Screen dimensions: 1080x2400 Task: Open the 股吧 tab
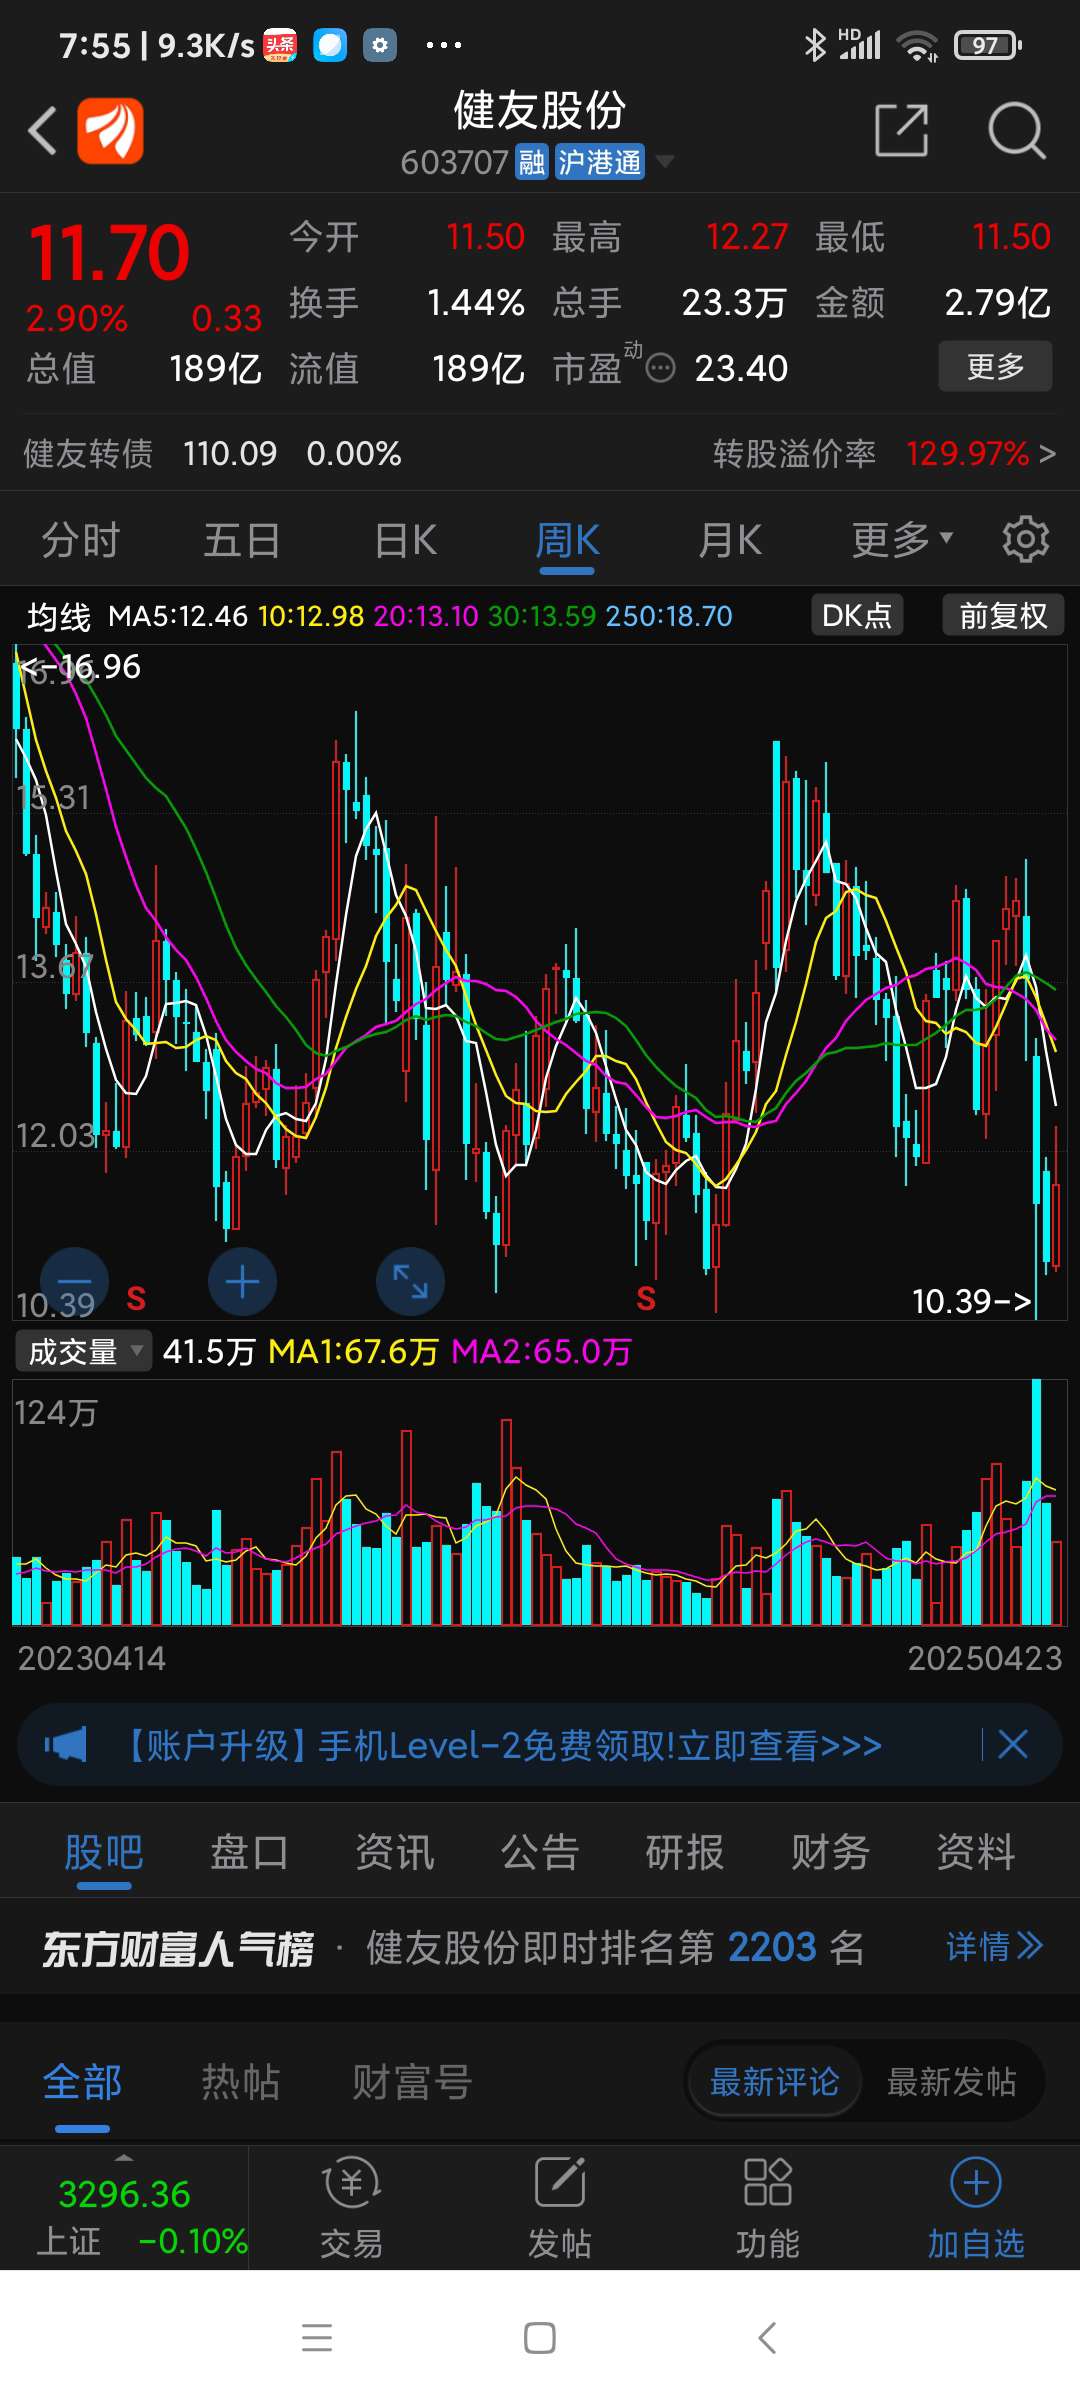(104, 1852)
